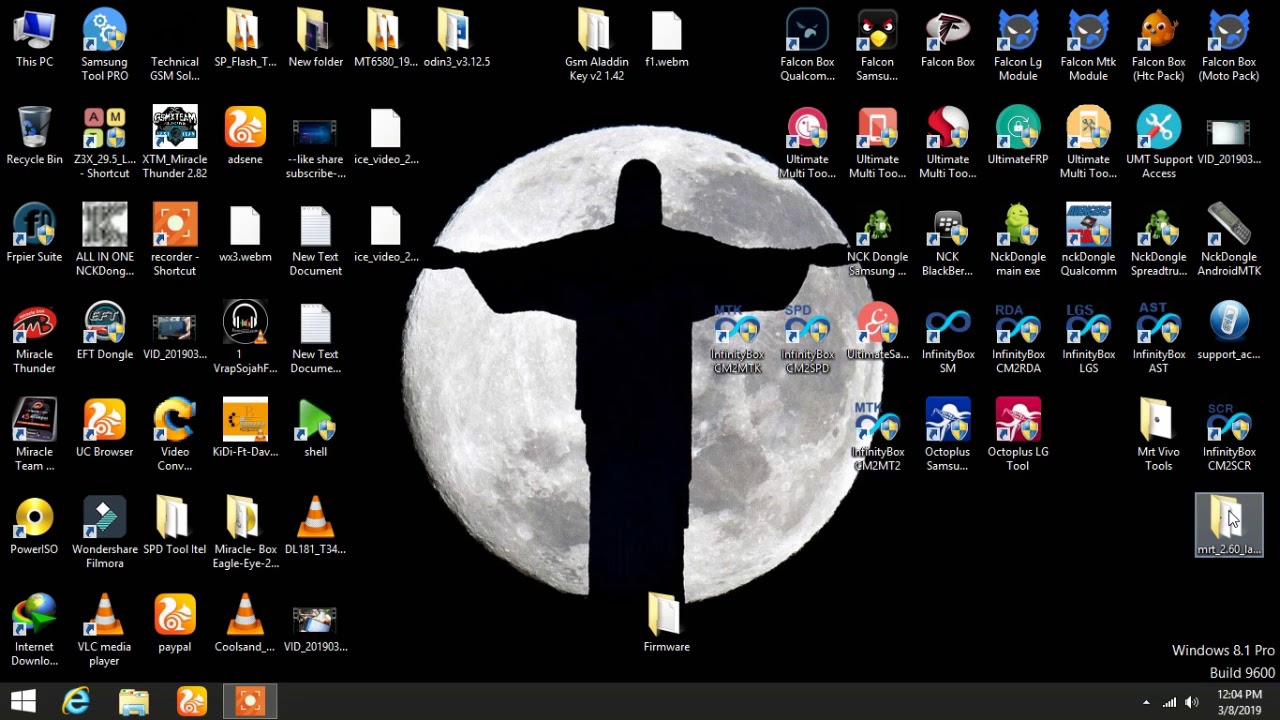Viewport: 1280px width, 720px height.
Task: Show hidden system tray icons
Action: pyautogui.click(x=1146, y=702)
